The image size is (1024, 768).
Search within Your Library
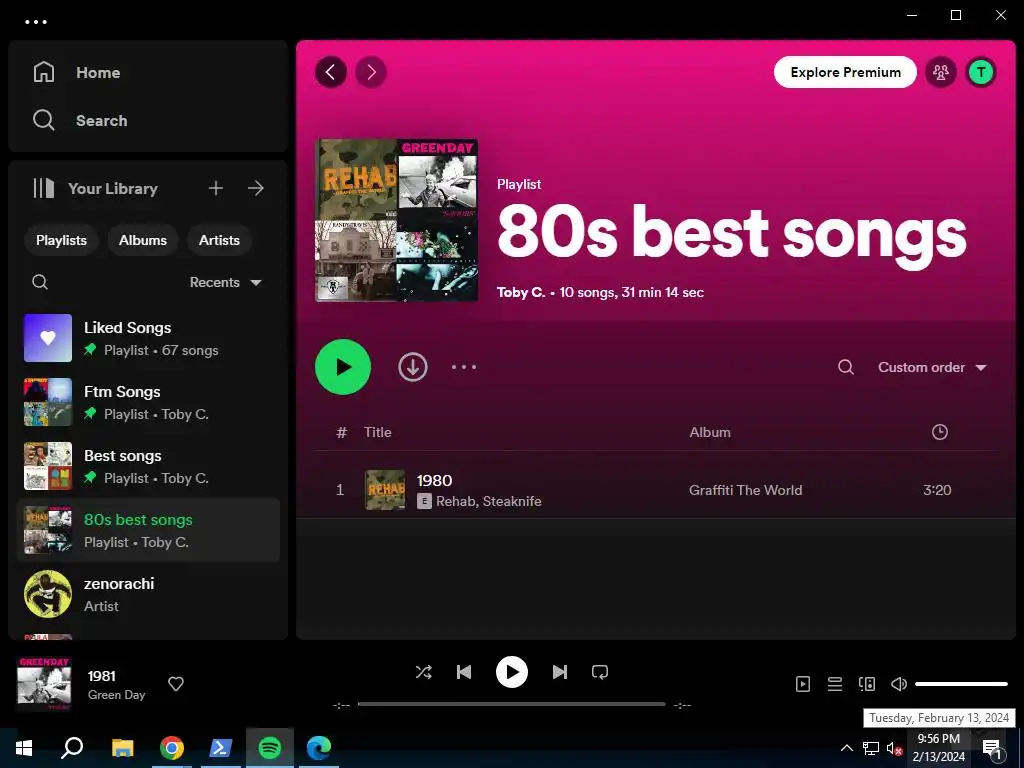pos(40,282)
